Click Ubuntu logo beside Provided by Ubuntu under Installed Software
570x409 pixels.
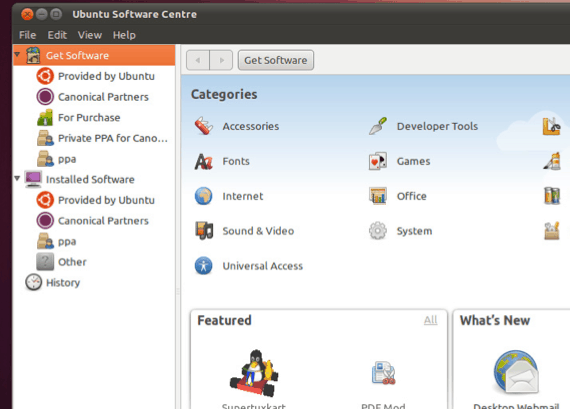[x=45, y=200]
